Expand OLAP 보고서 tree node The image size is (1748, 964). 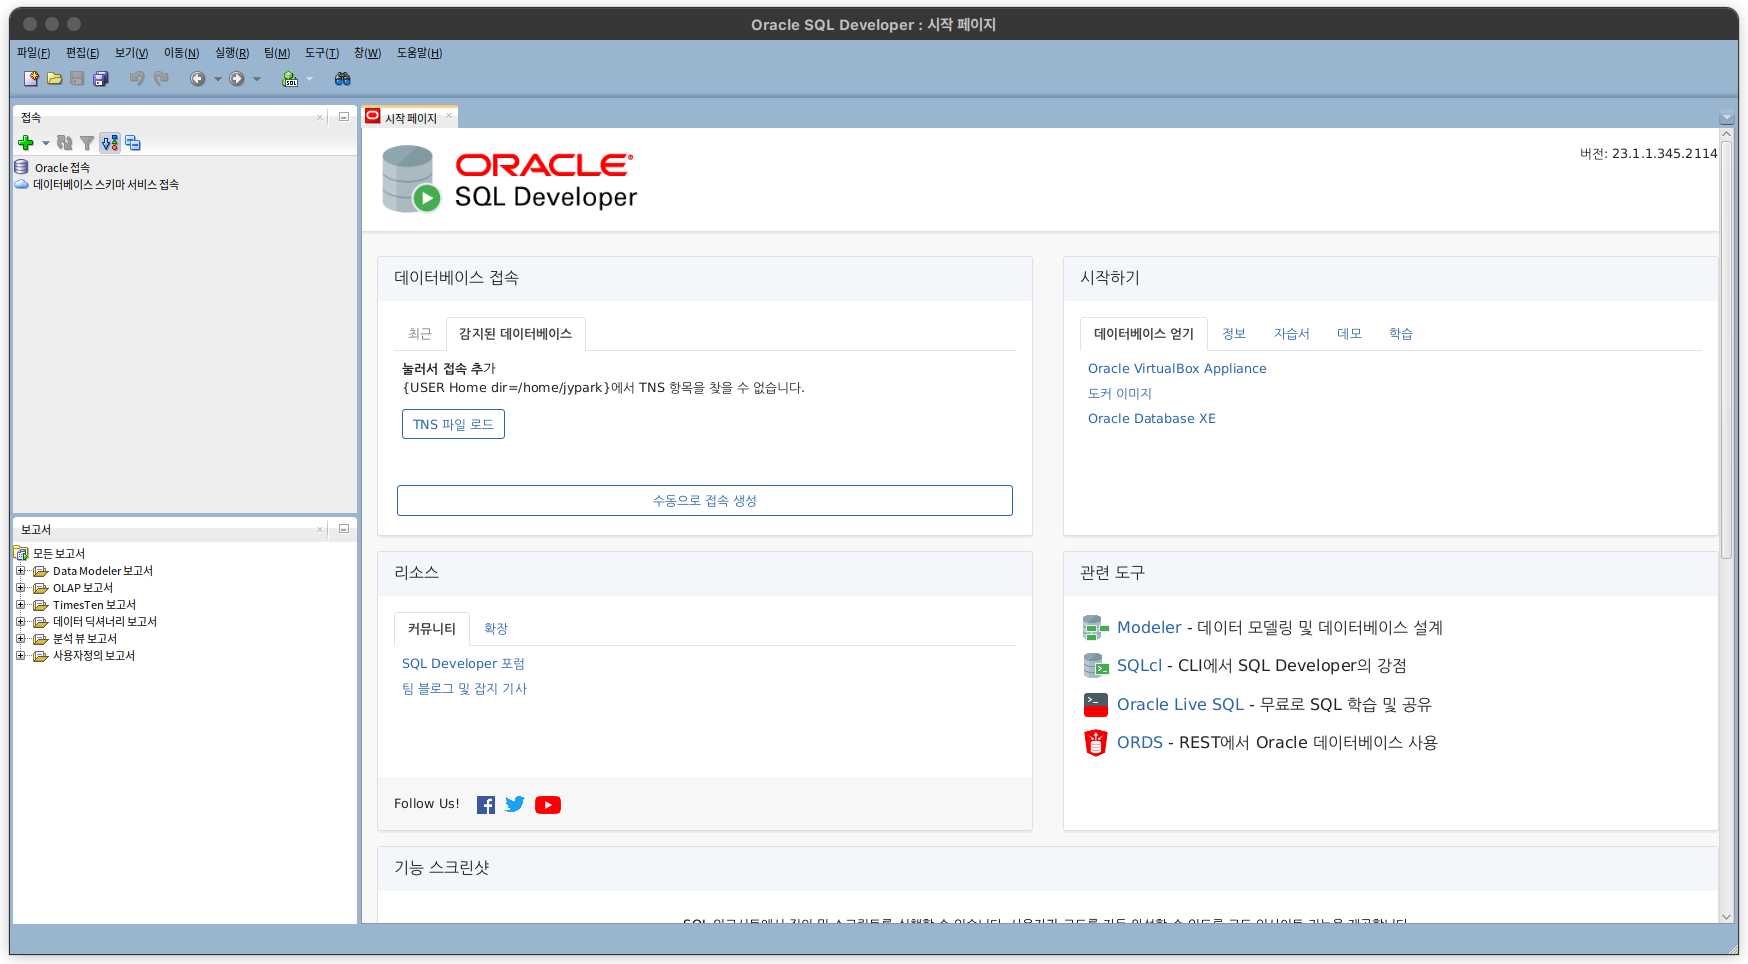(x=20, y=588)
